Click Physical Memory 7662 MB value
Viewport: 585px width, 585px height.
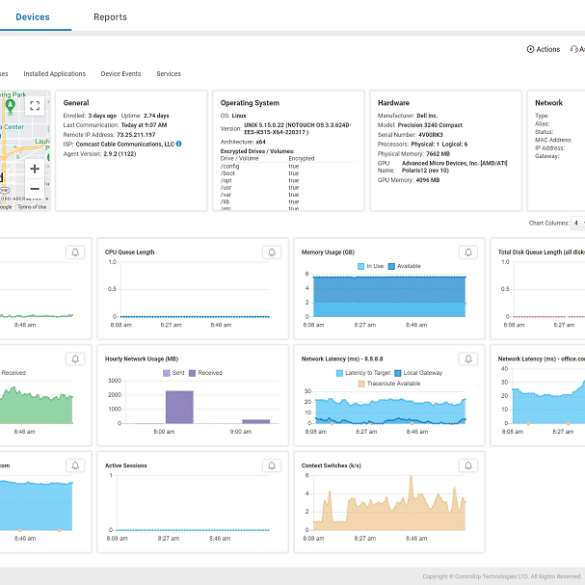coord(438,154)
